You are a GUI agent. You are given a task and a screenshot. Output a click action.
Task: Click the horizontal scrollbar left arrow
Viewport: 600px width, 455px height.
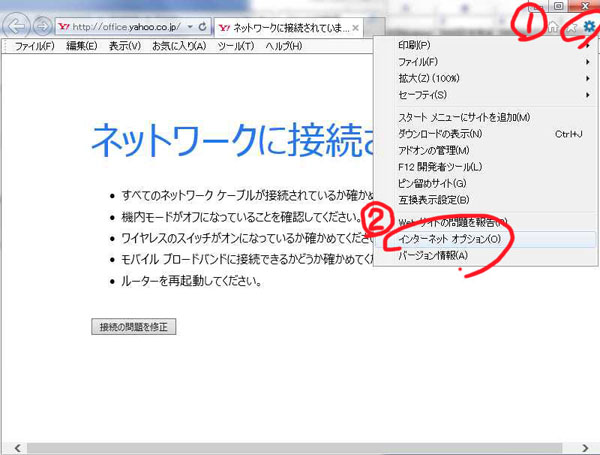[x=18, y=448]
